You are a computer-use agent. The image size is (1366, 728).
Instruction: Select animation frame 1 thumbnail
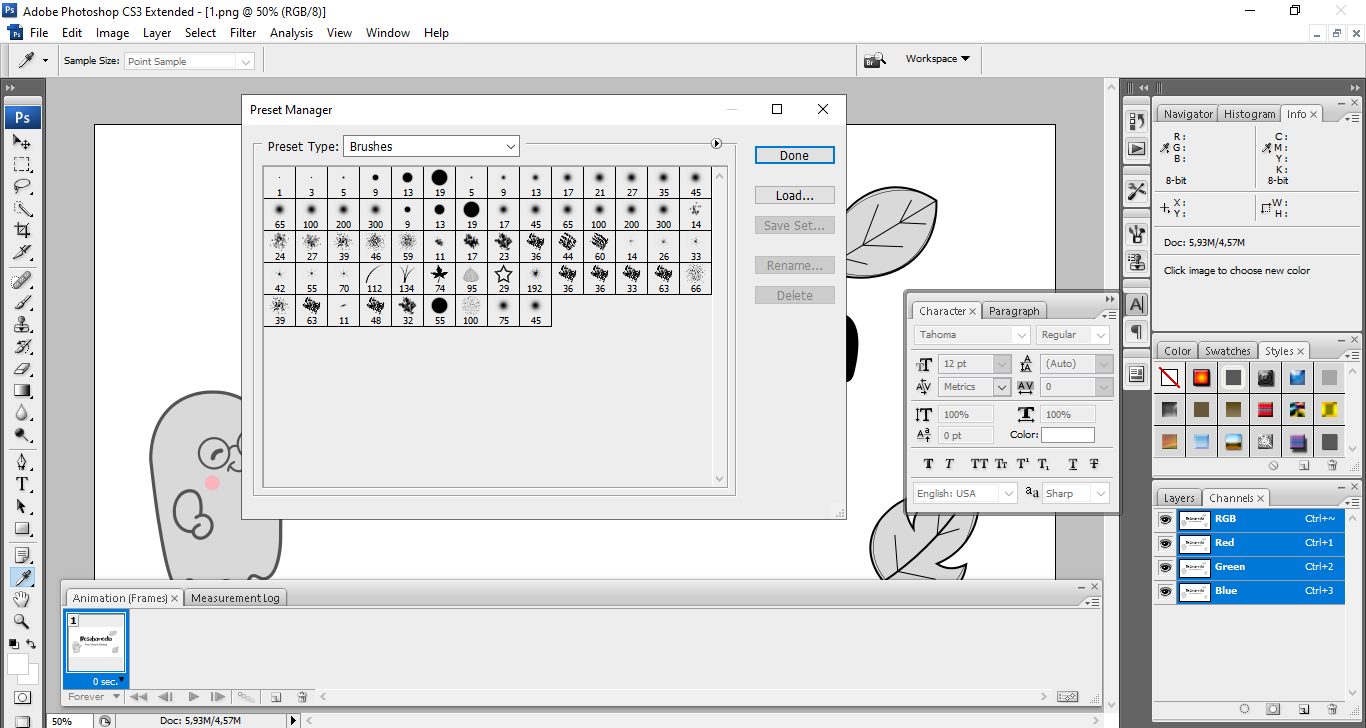point(96,643)
